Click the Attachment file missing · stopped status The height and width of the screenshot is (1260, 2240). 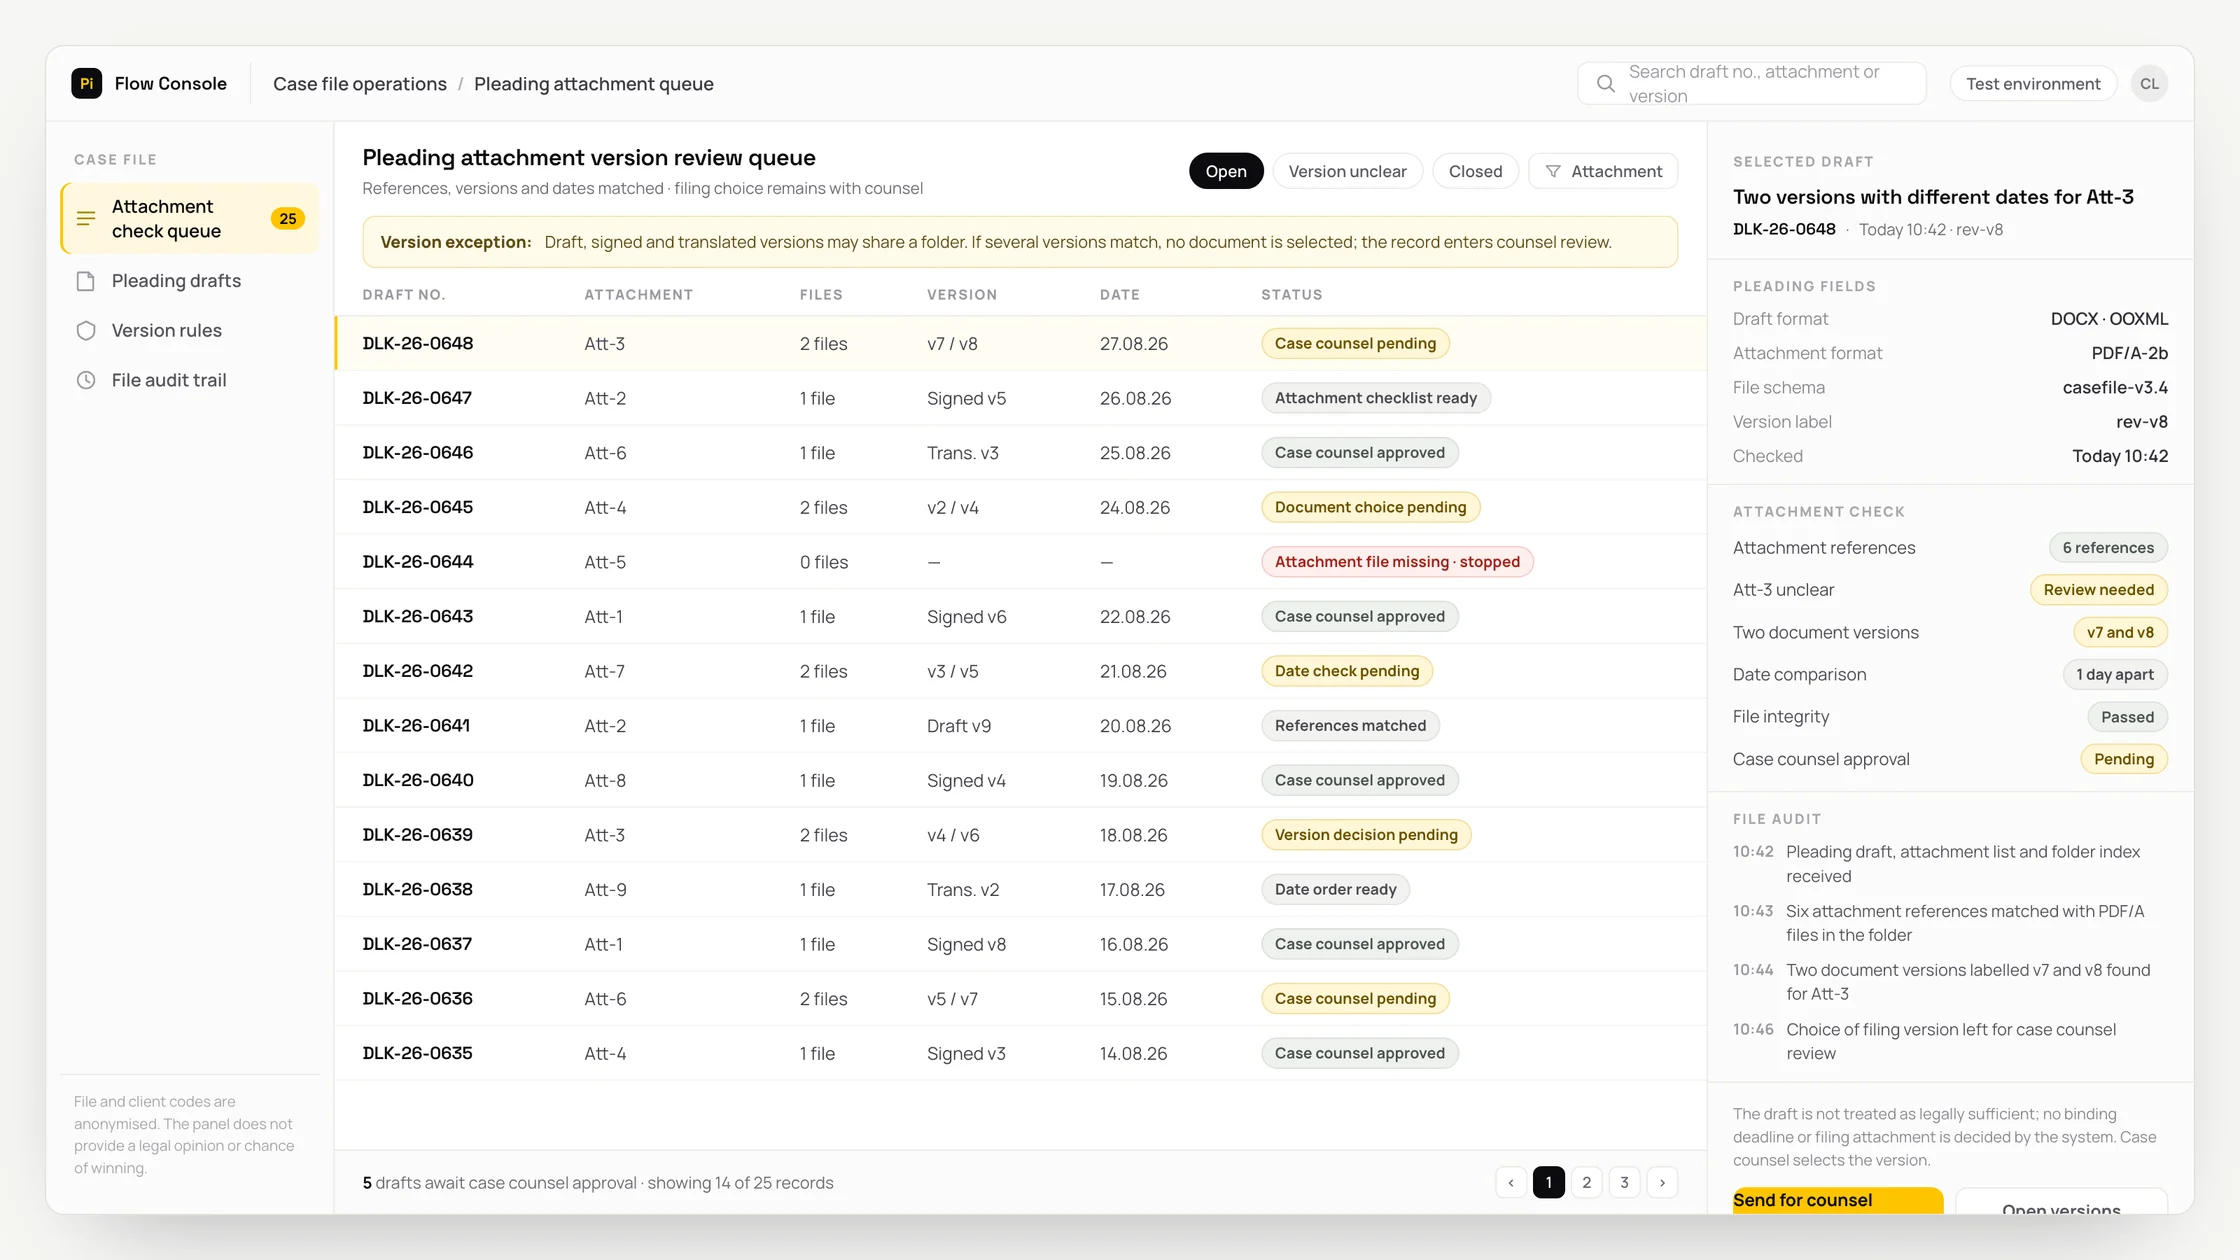coord(1397,562)
